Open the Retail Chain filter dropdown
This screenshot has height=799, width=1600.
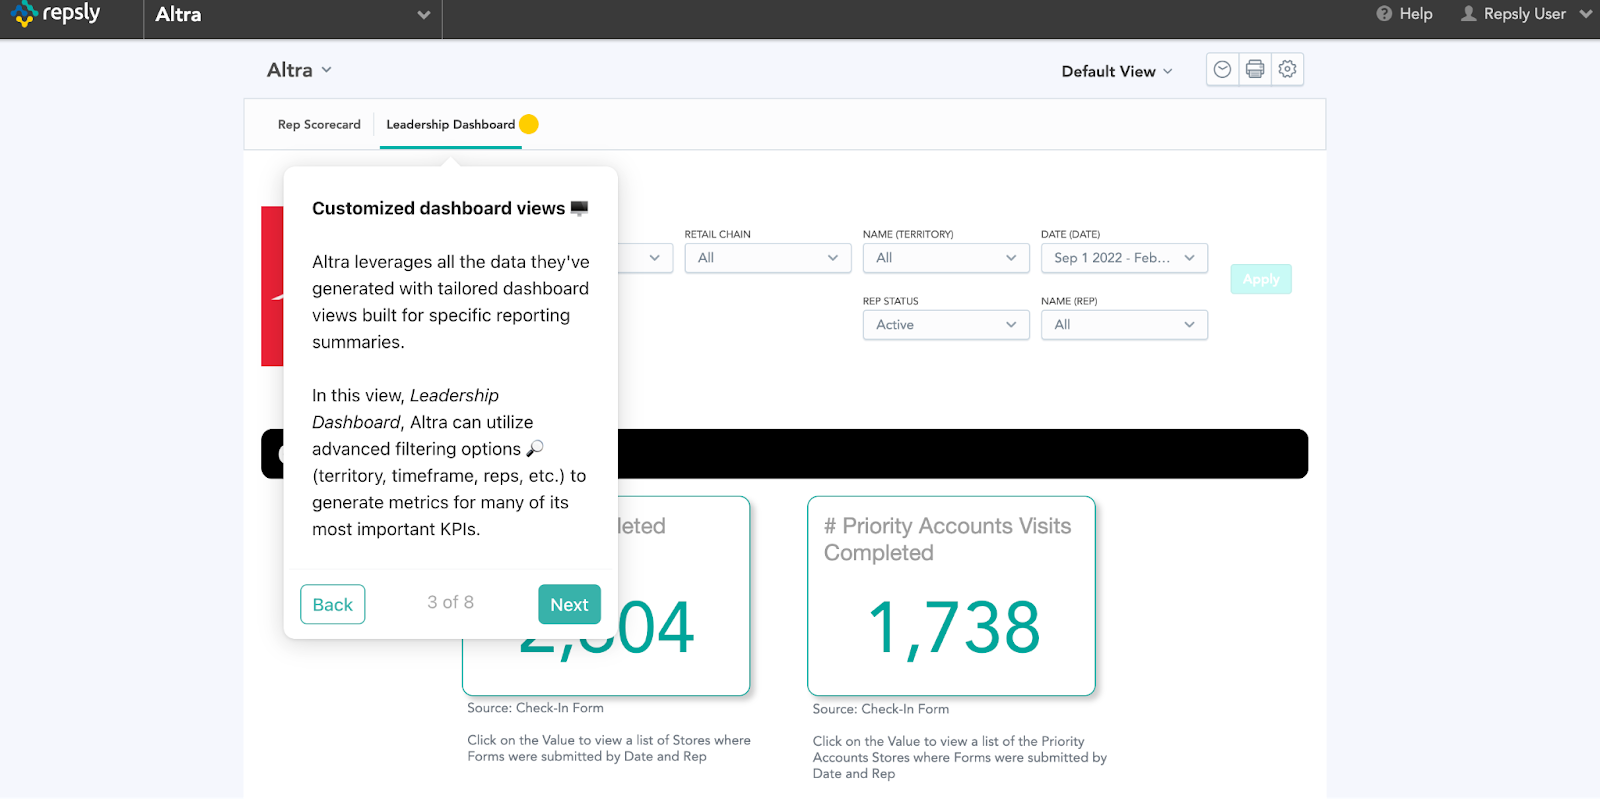coord(768,258)
